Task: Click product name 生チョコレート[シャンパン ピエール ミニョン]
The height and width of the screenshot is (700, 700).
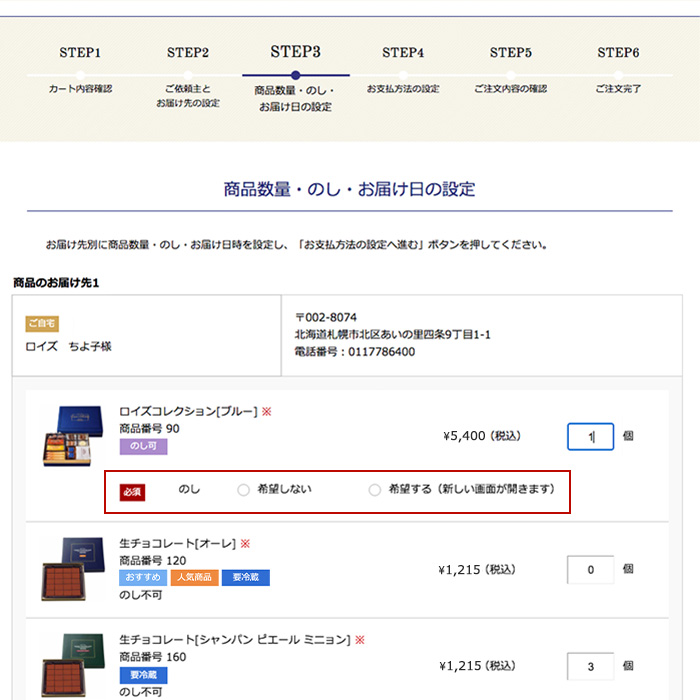Action: coord(235,640)
